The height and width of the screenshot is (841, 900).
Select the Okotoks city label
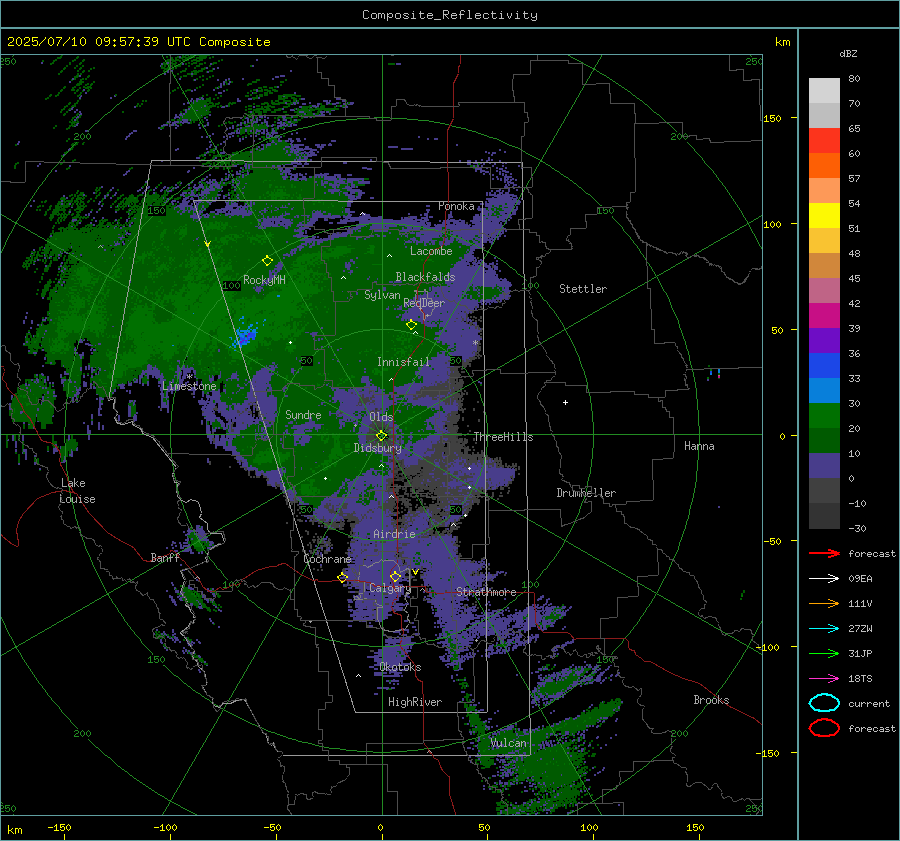(x=400, y=666)
